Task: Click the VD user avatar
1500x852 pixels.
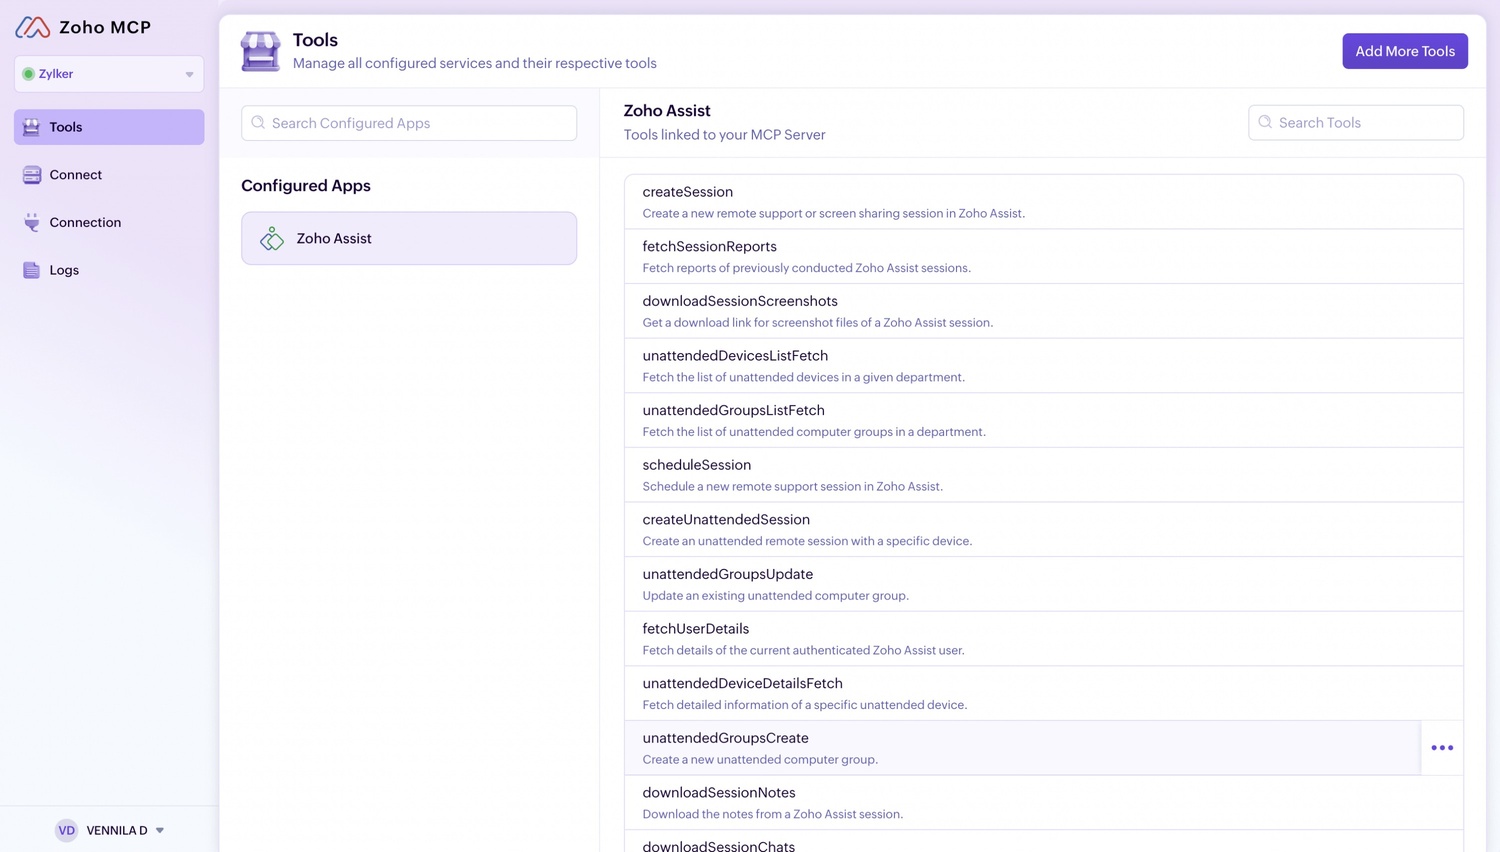Action: 66,830
